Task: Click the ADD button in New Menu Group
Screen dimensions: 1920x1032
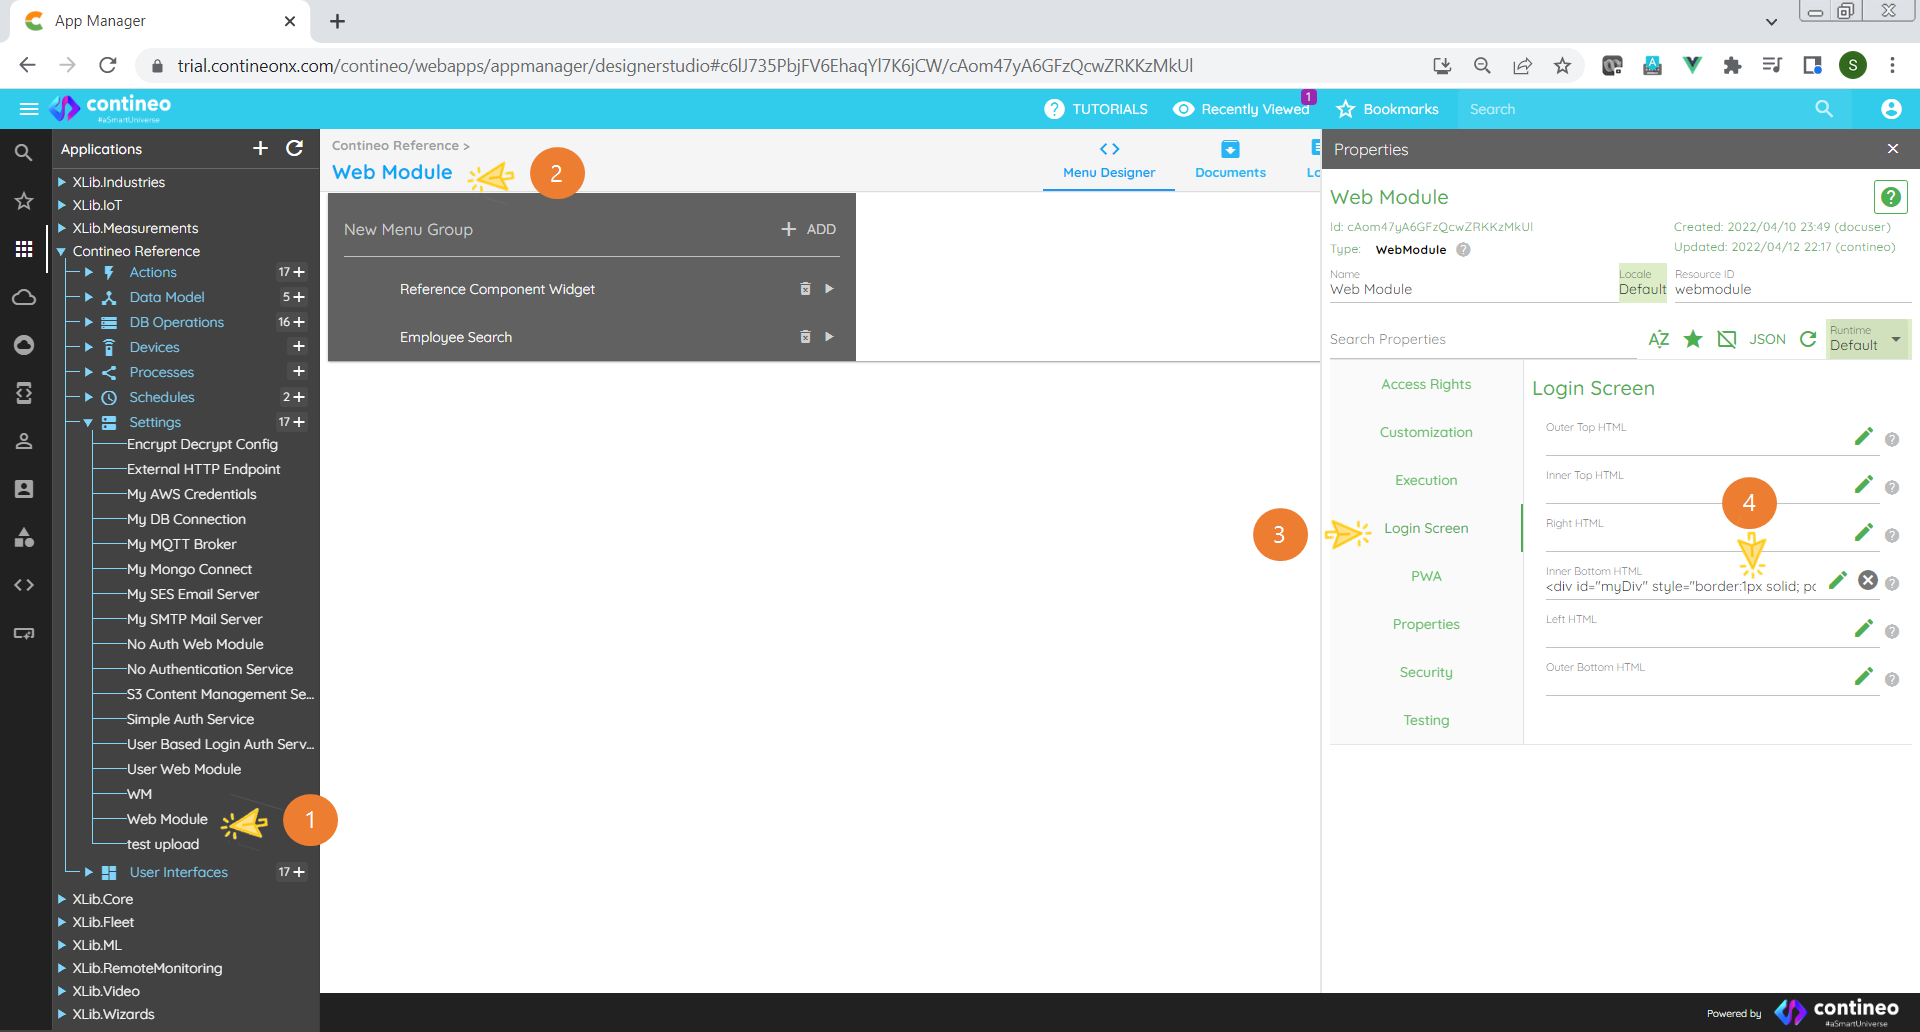Action: coord(808,229)
